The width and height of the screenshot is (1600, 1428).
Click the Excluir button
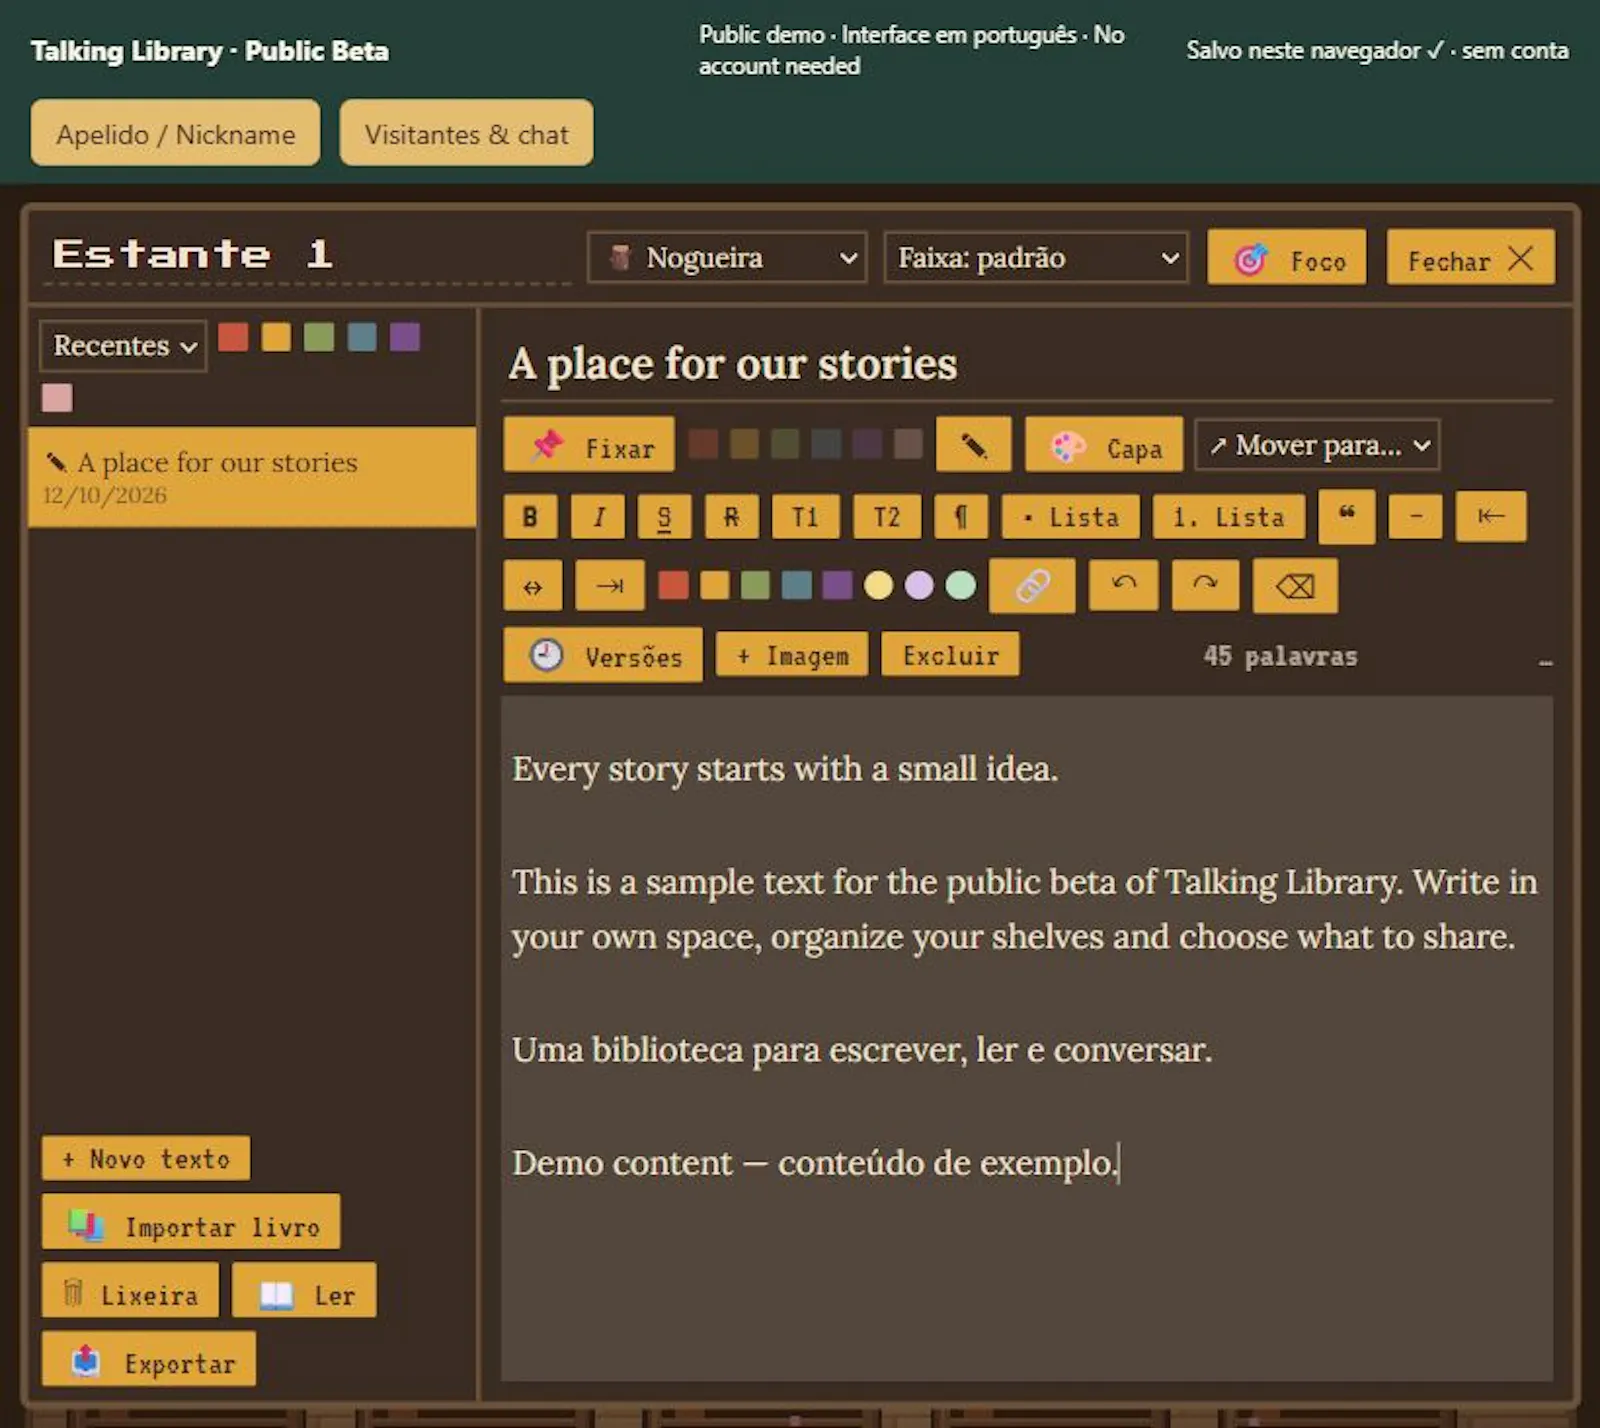point(950,655)
